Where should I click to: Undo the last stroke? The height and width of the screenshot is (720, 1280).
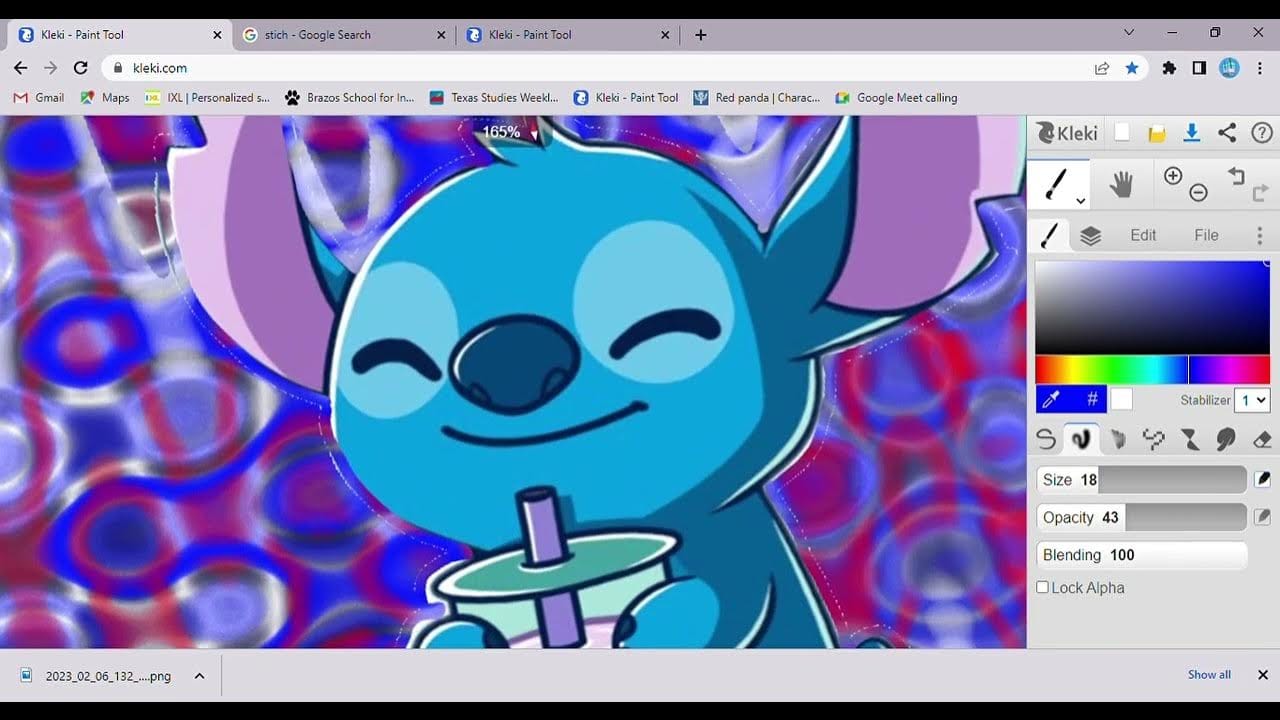click(1236, 176)
